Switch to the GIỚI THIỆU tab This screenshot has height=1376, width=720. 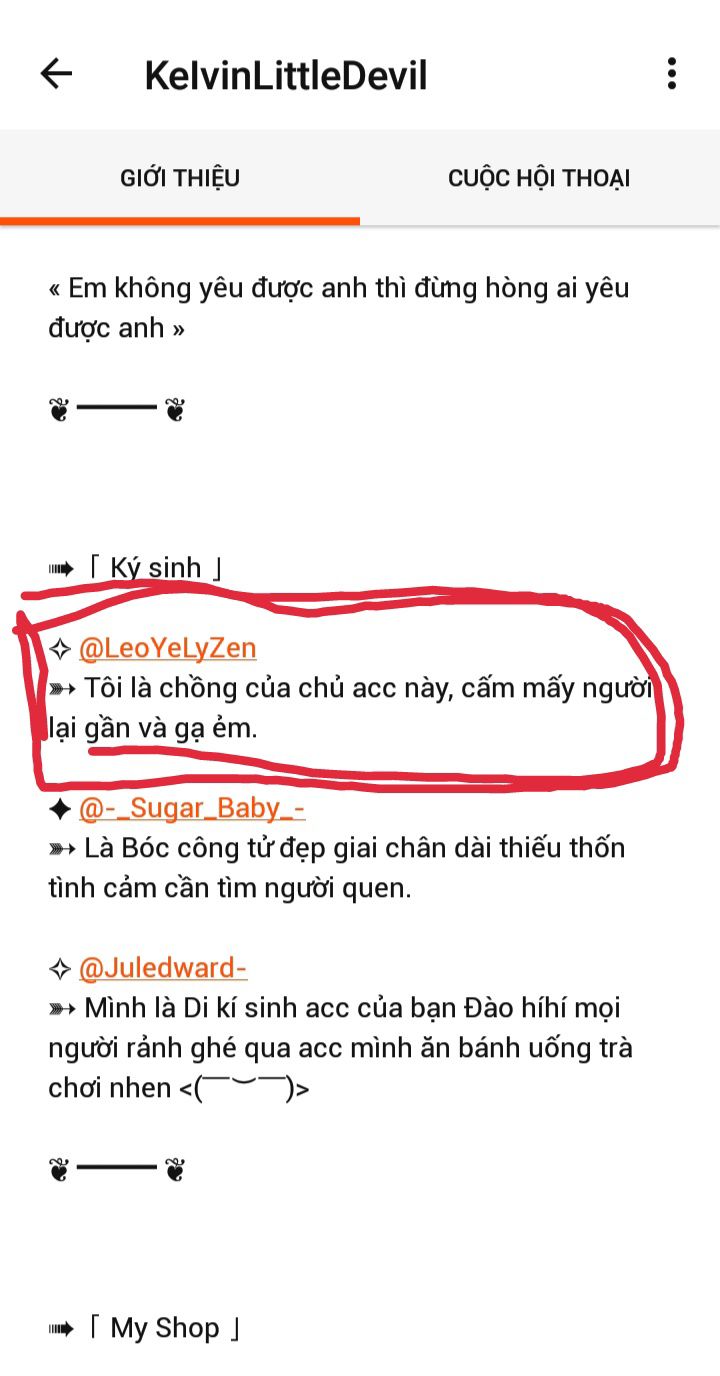coord(180,179)
